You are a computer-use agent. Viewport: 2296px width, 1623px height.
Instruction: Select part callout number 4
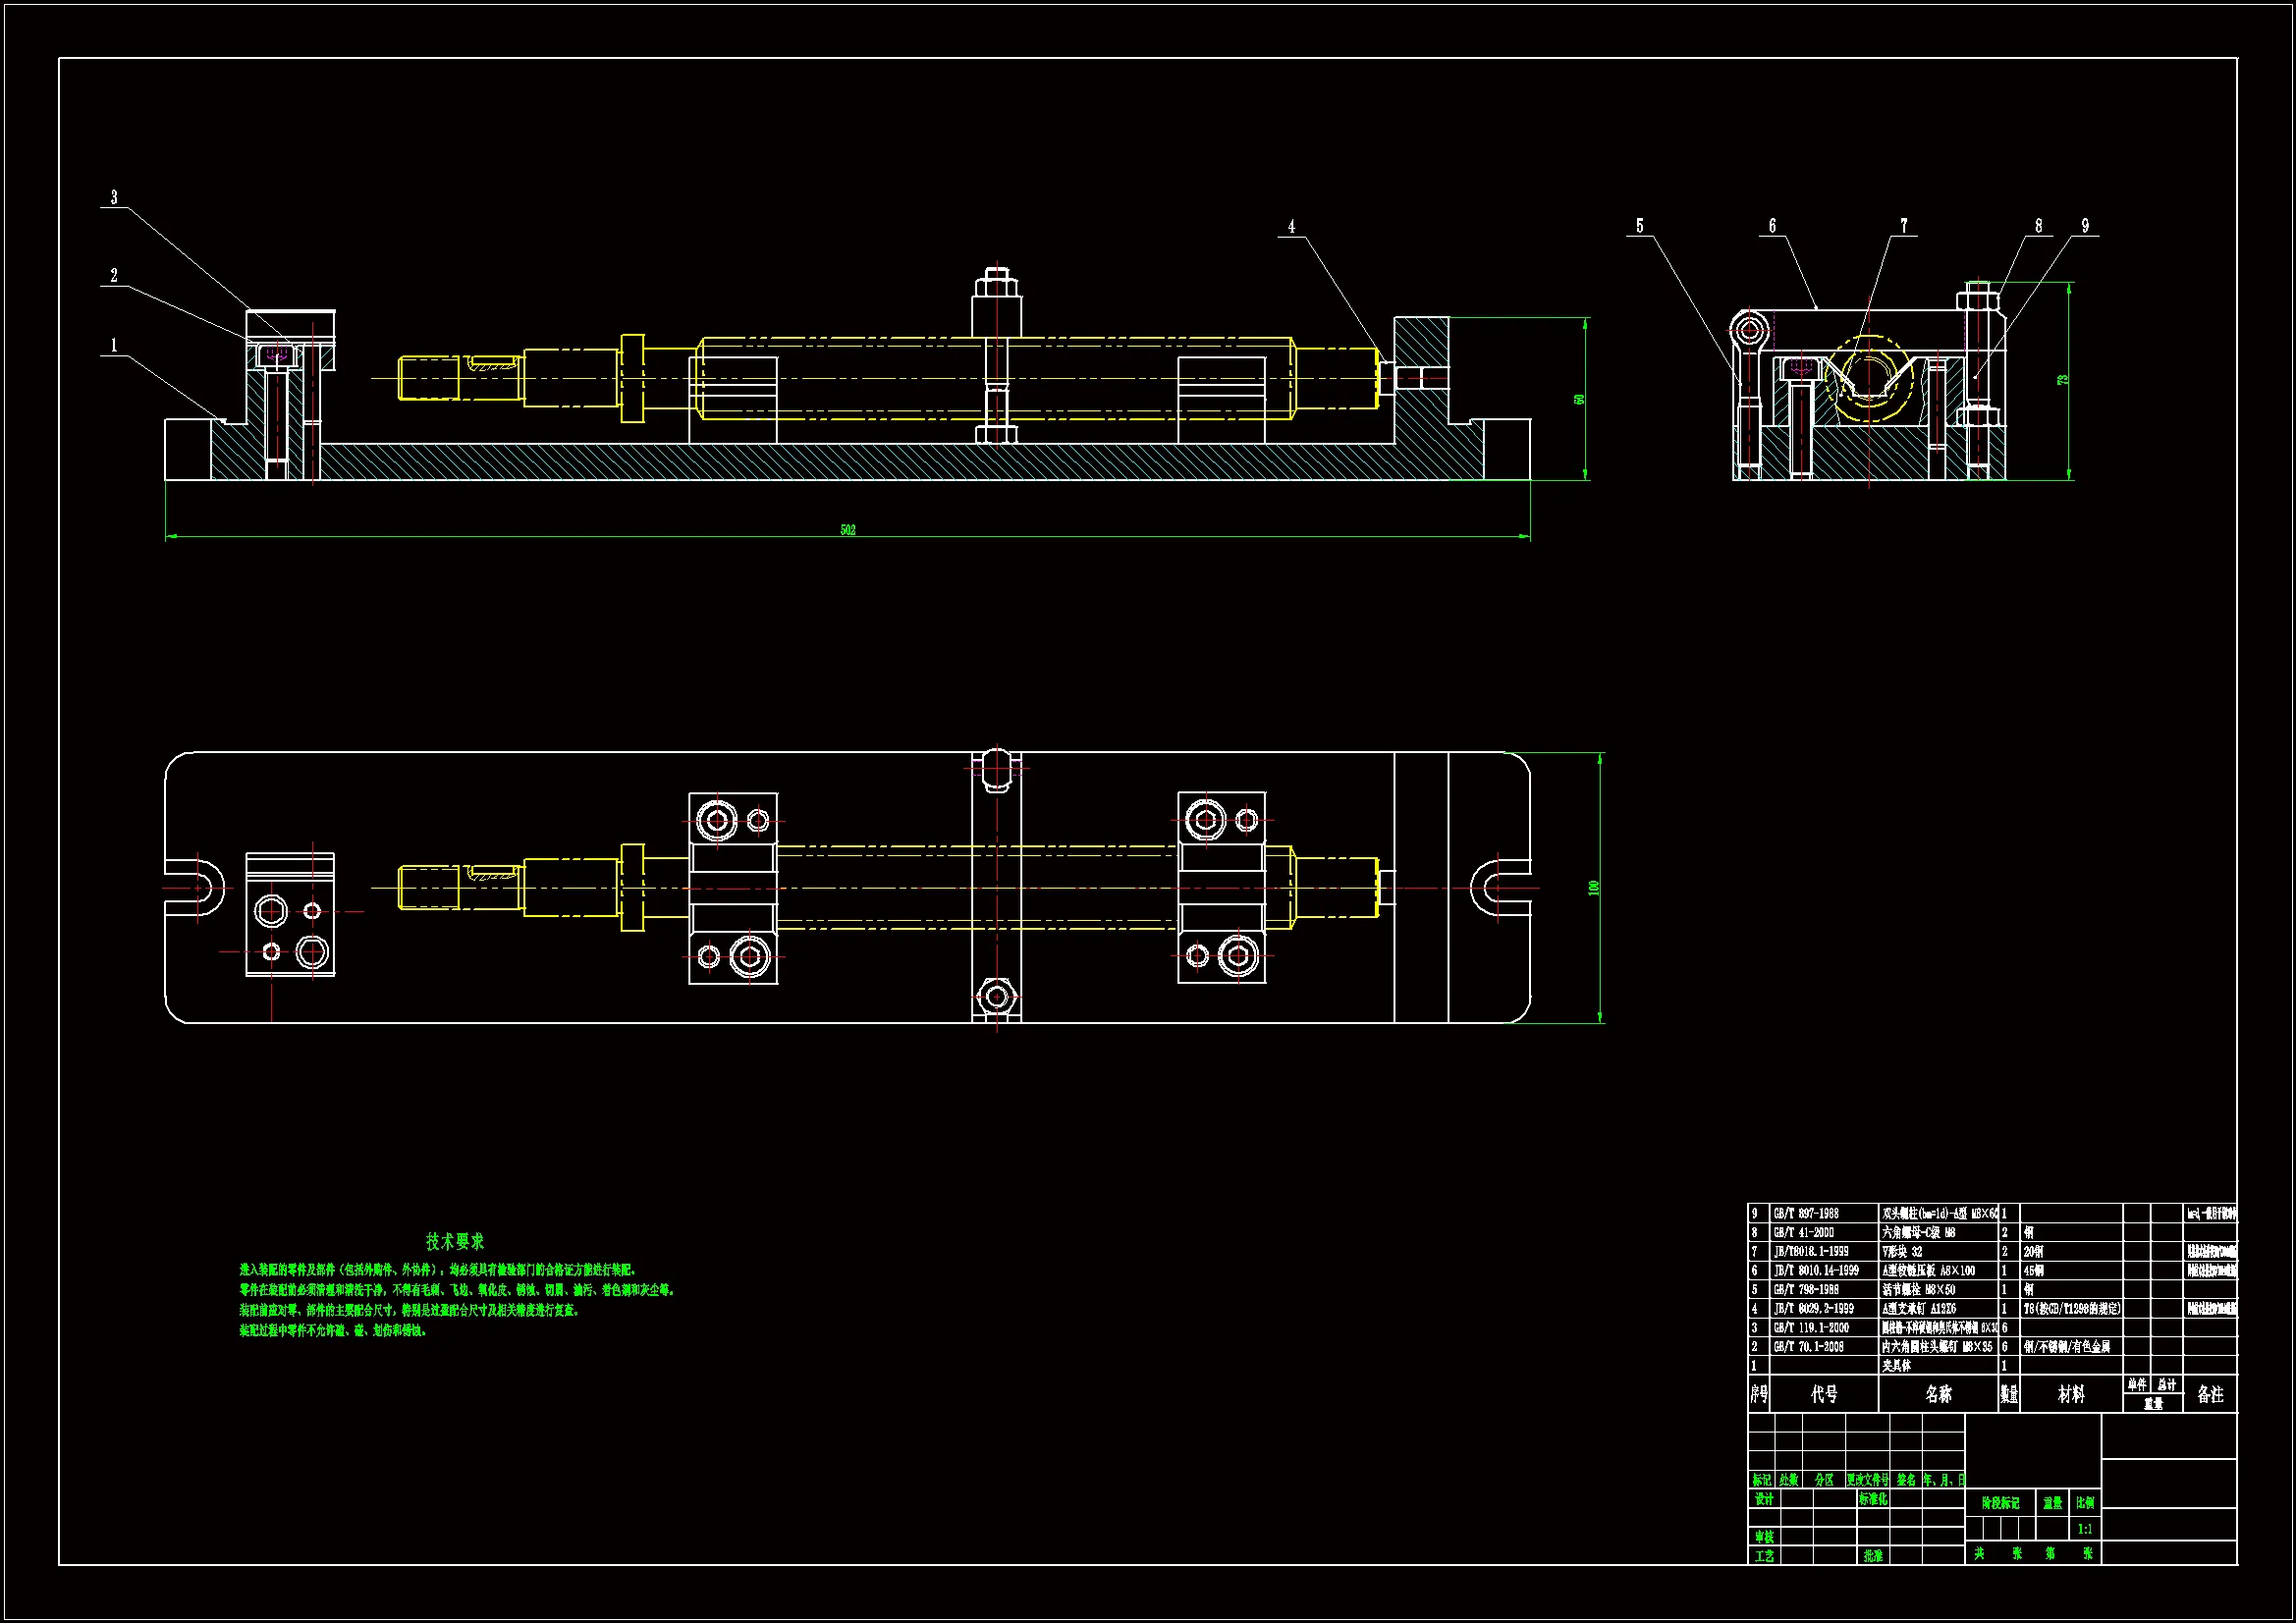pos(1291,227)
